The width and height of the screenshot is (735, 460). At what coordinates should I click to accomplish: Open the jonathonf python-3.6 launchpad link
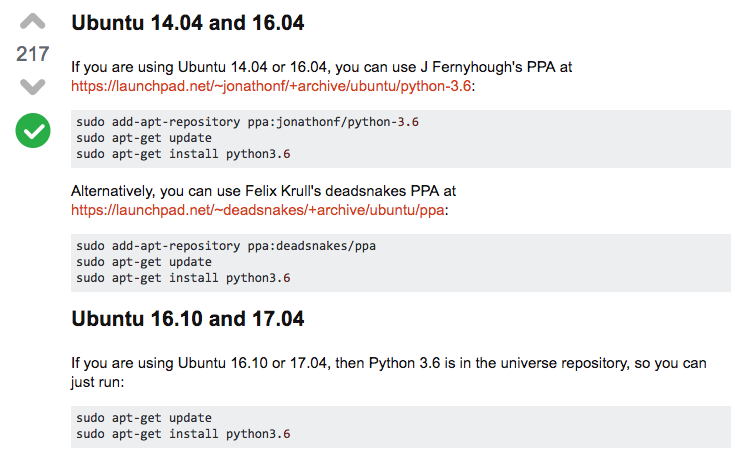271,86
